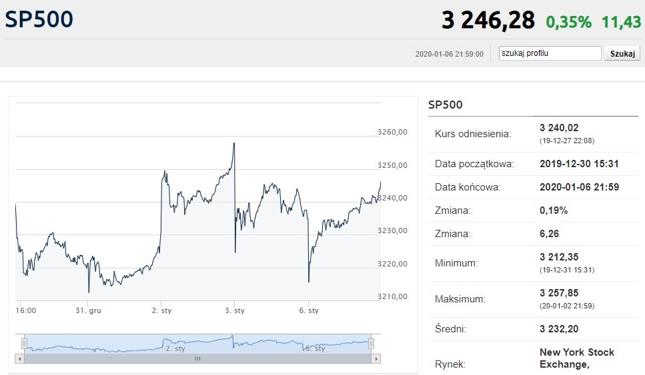The width and height of the screenshot is (645, 375).
Task: Click the 3. sty peak on chart
Action: point(234,144)
